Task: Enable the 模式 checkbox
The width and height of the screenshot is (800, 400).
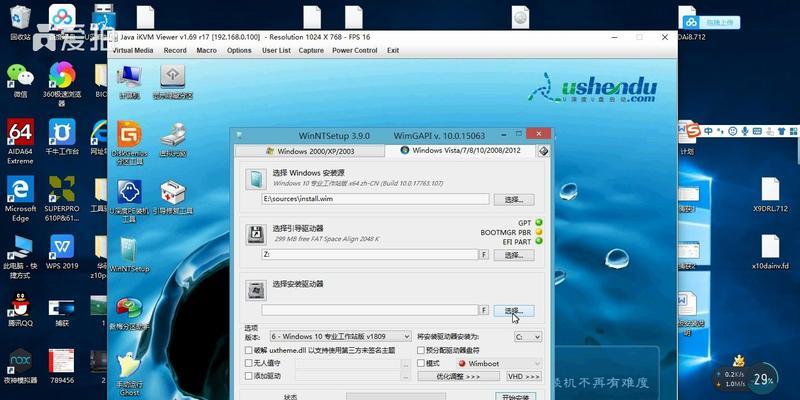Action: [421, 363]
